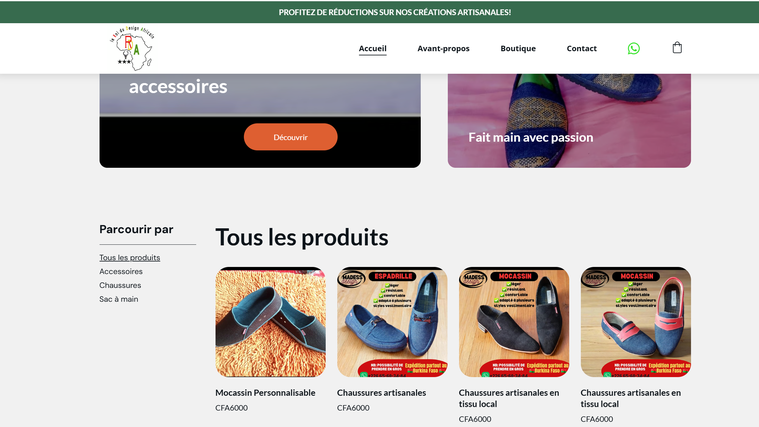Open the Avant-propos menu item
Screen dimensions: 759x427
(x=443, y=48)
